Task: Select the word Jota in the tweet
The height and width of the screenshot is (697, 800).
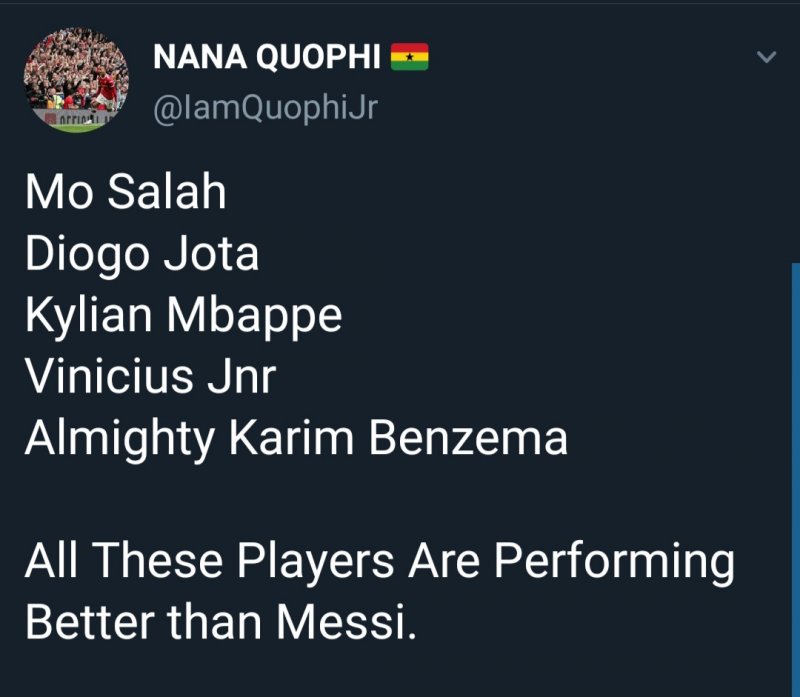Action: coord(211,254)
